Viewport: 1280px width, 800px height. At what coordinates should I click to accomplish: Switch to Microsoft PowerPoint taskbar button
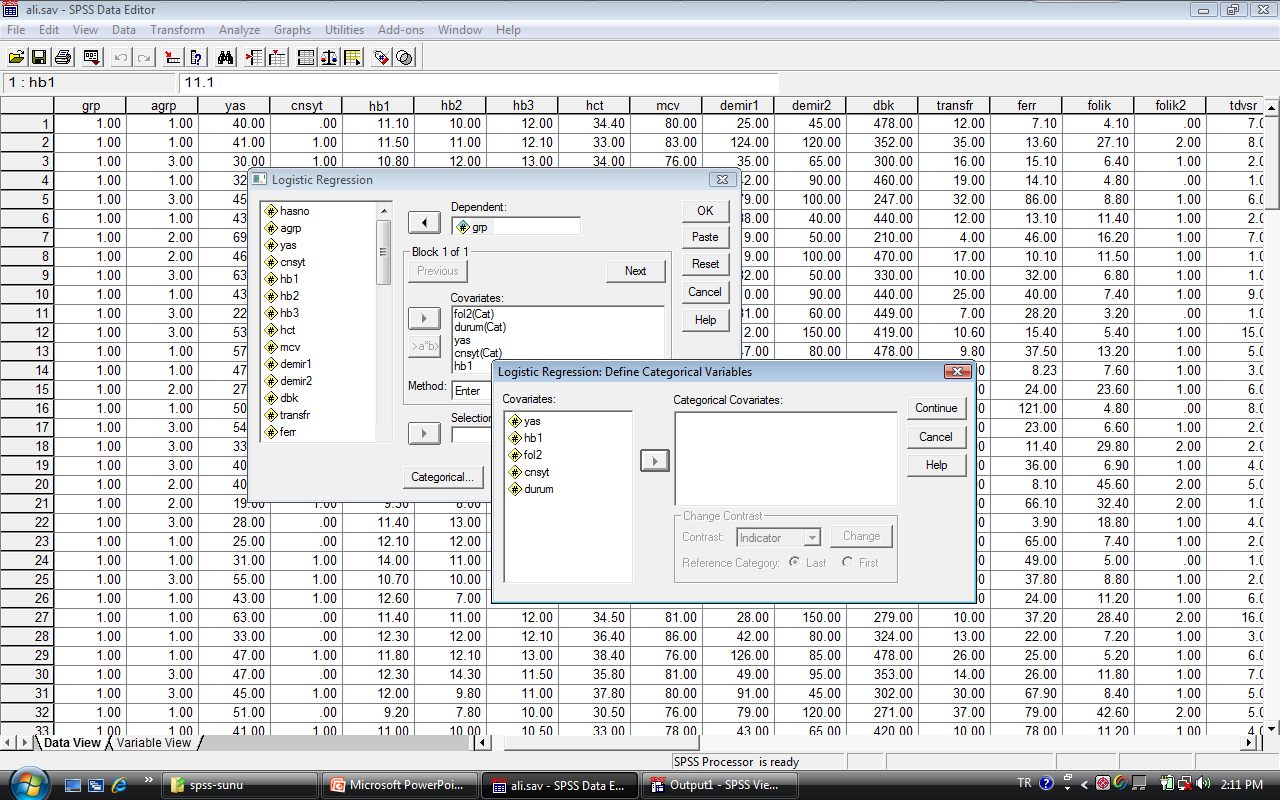(x=400, y=785)
